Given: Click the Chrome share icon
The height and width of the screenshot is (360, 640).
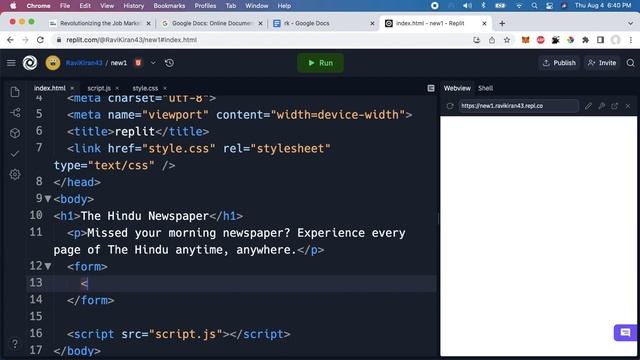Looking at the screenshot, I should (492, 40).
